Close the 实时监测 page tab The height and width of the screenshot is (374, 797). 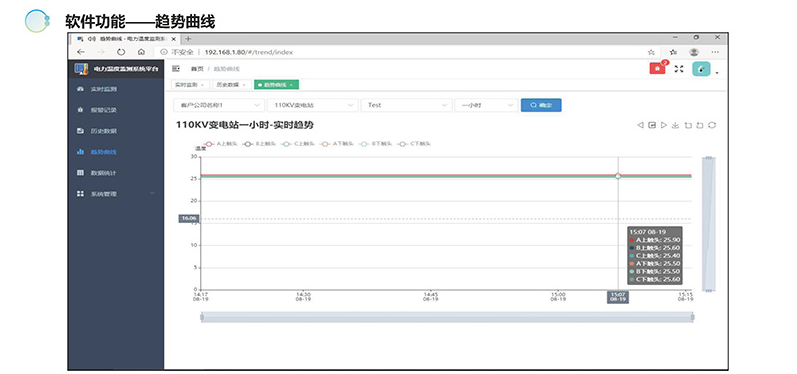[202, 85]
